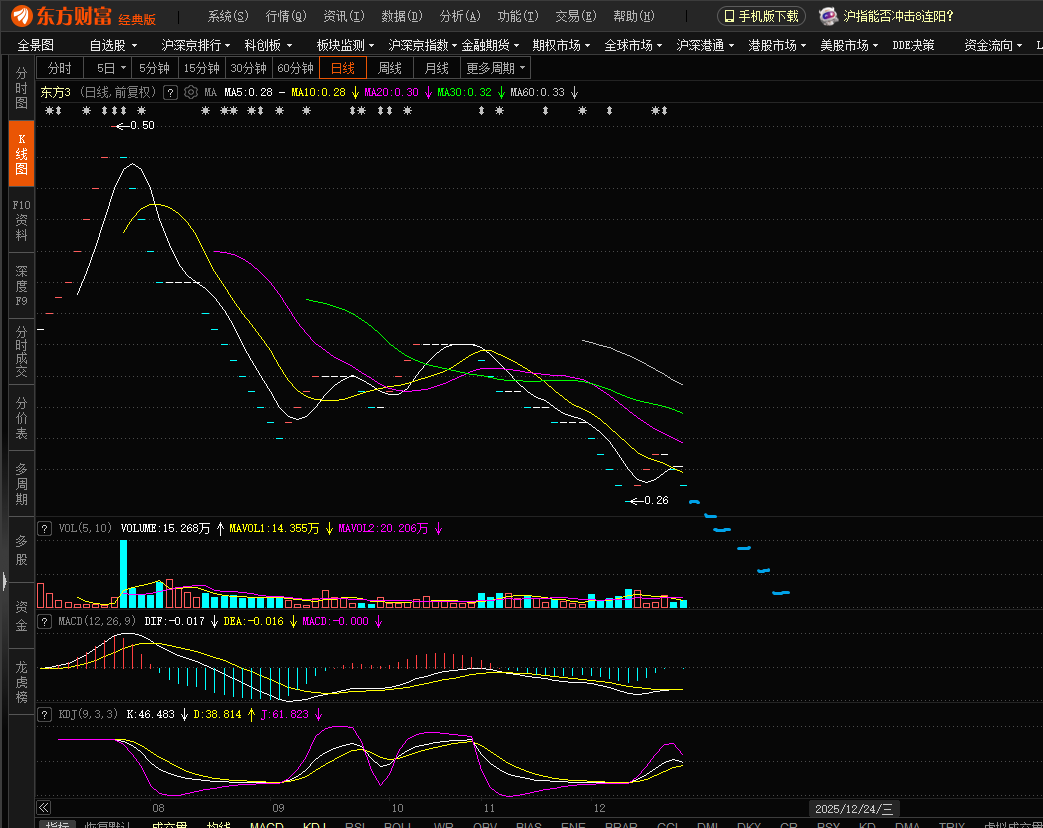
Task: Open the 分析(A) menu
Action: (x=460, y=16)
